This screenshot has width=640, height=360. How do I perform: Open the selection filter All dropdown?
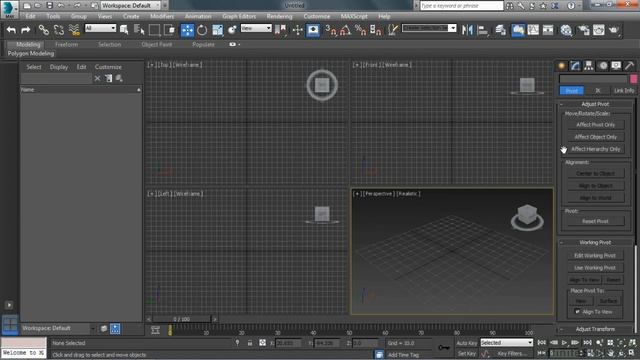coord(100,28)
